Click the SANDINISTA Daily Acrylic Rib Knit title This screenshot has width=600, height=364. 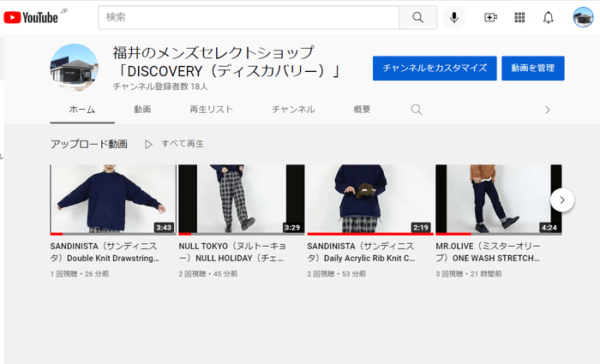coord(361,252)
